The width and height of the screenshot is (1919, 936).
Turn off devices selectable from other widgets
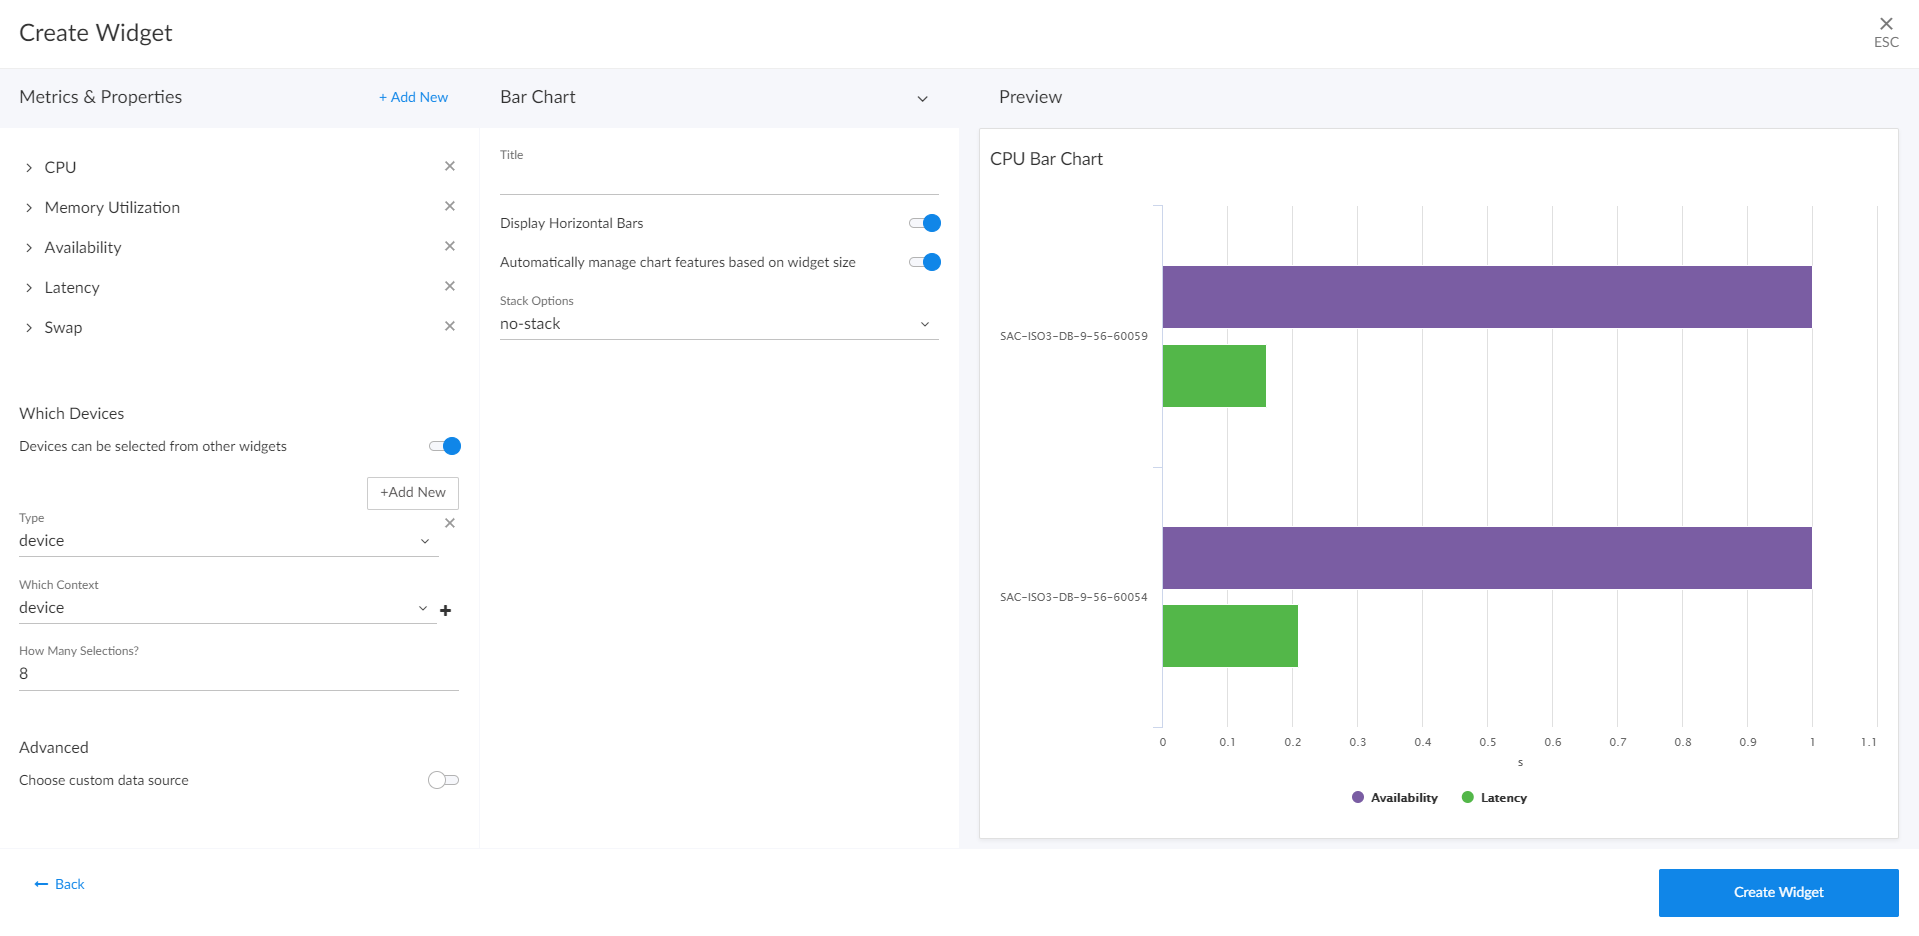coord(445,446)
